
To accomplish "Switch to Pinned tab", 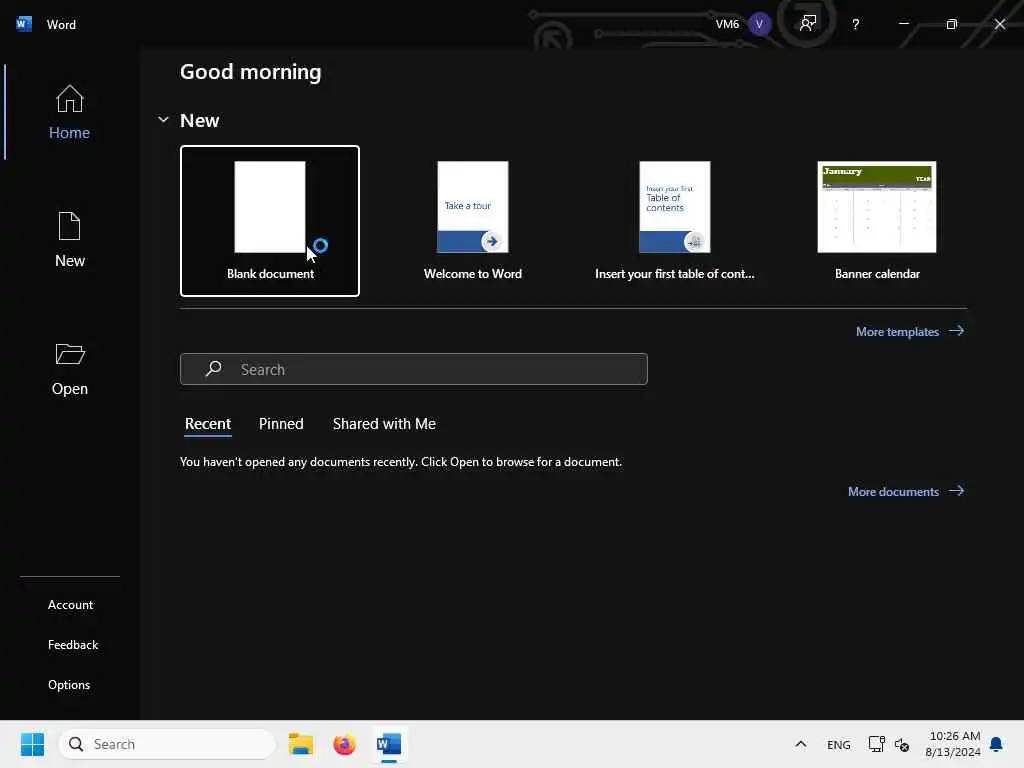I will coord(281,424).
